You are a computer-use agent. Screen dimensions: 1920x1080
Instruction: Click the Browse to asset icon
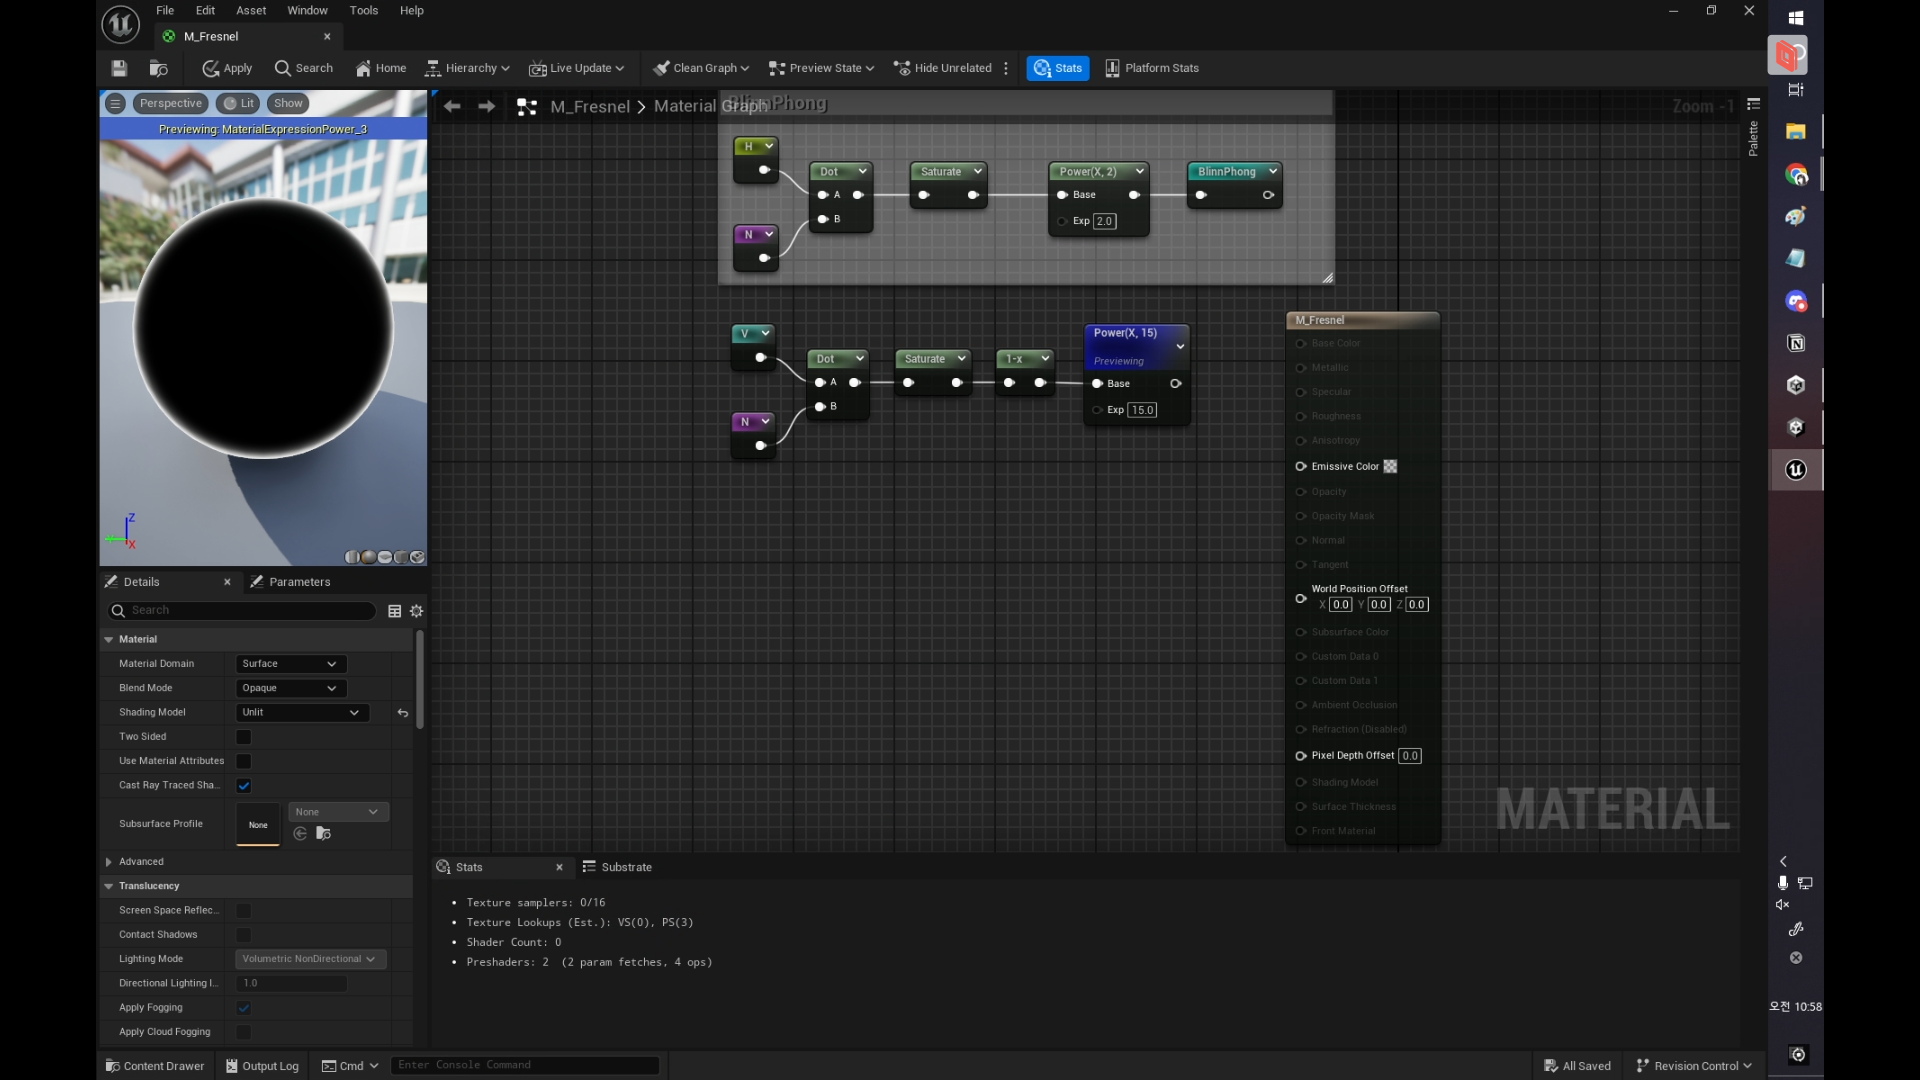point(158,68)
